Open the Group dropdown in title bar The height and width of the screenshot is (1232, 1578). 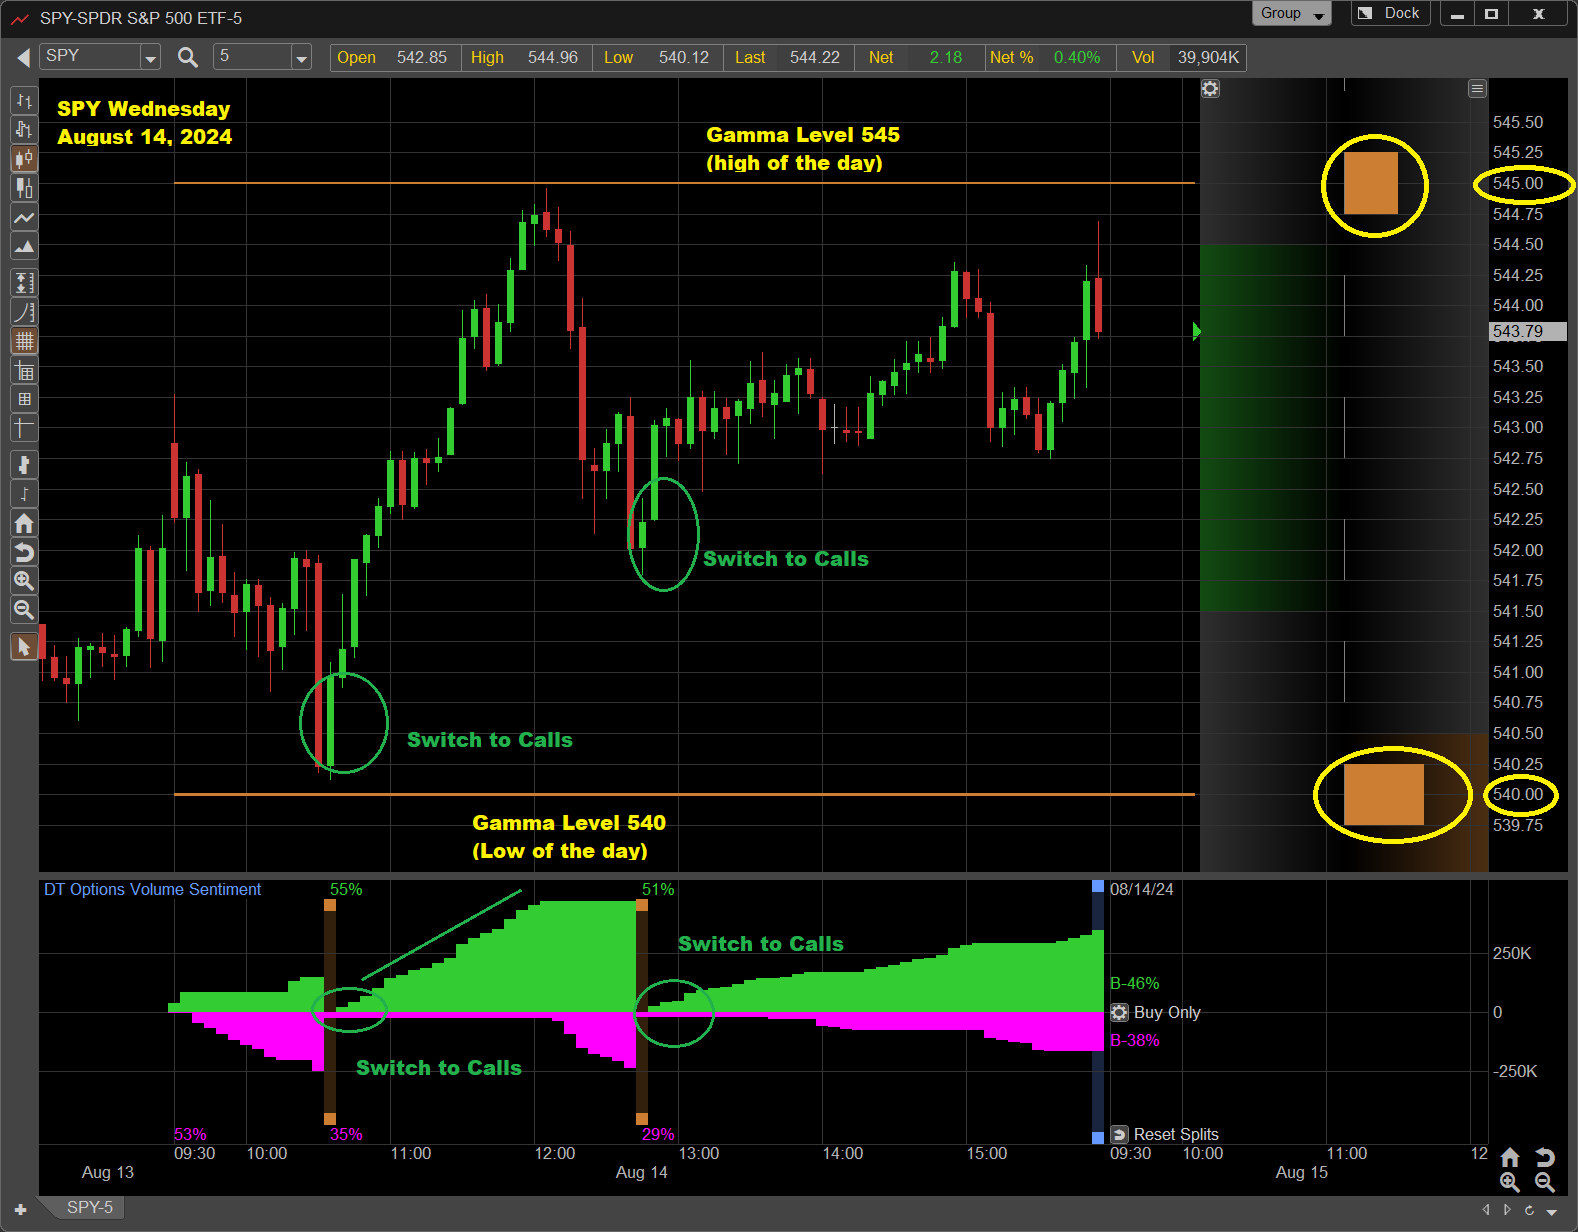pyautogui.click(x=1291, y=14)
